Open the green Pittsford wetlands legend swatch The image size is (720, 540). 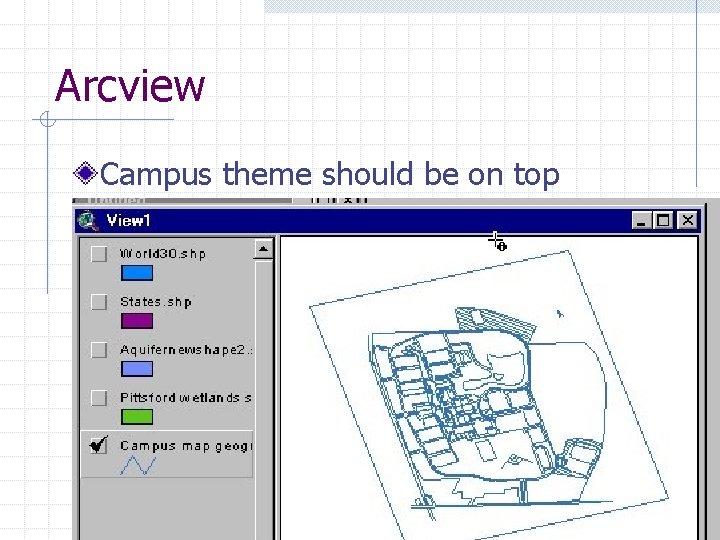[137, 417]
